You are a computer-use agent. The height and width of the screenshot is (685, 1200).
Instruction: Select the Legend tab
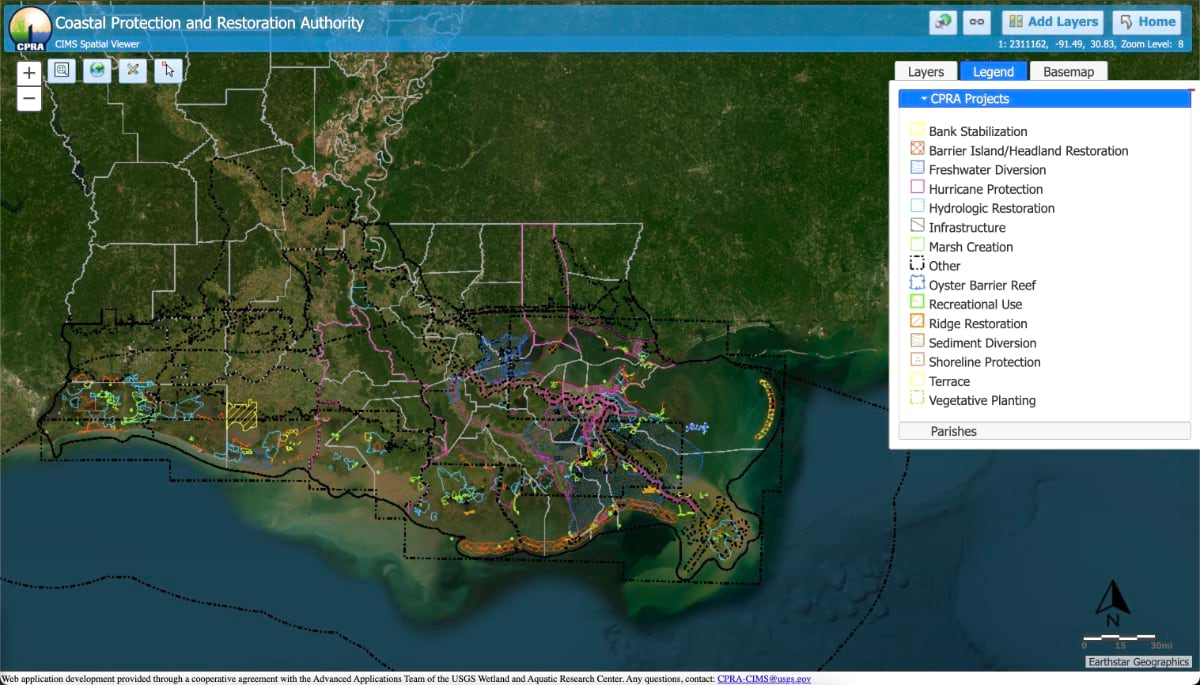coord(993,72)
